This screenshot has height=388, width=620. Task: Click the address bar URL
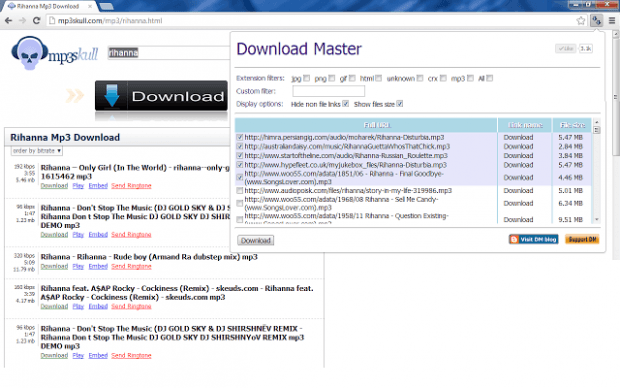(x=110, y=21)
